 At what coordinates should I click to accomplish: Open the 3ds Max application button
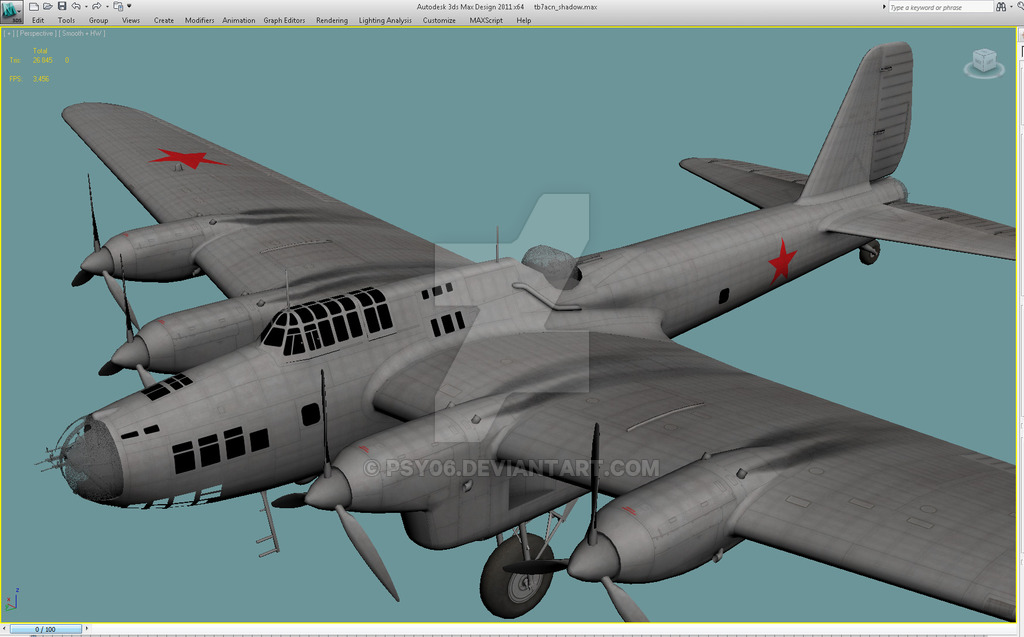(x=12, y=12)
